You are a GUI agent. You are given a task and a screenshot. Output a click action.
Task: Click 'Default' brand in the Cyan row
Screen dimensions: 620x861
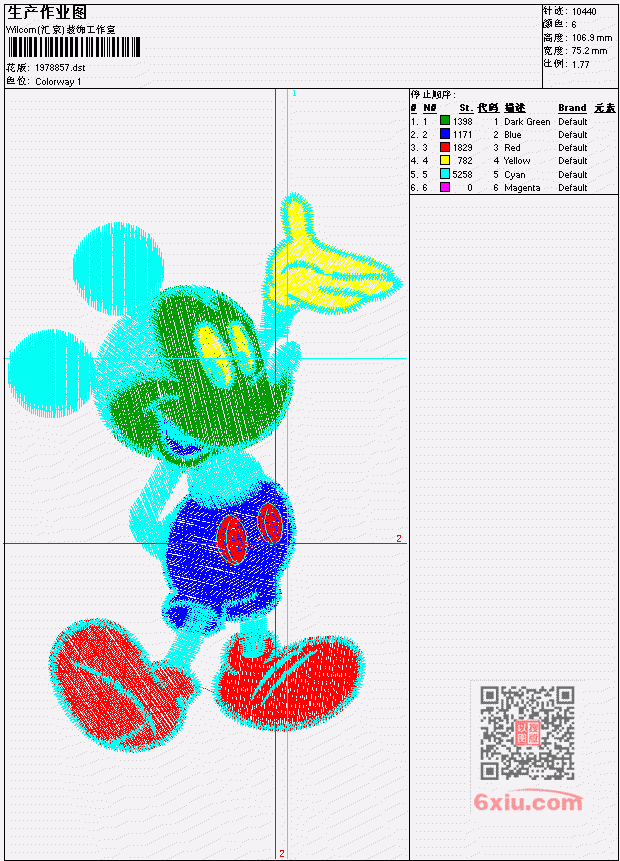(x=573, y=175)
